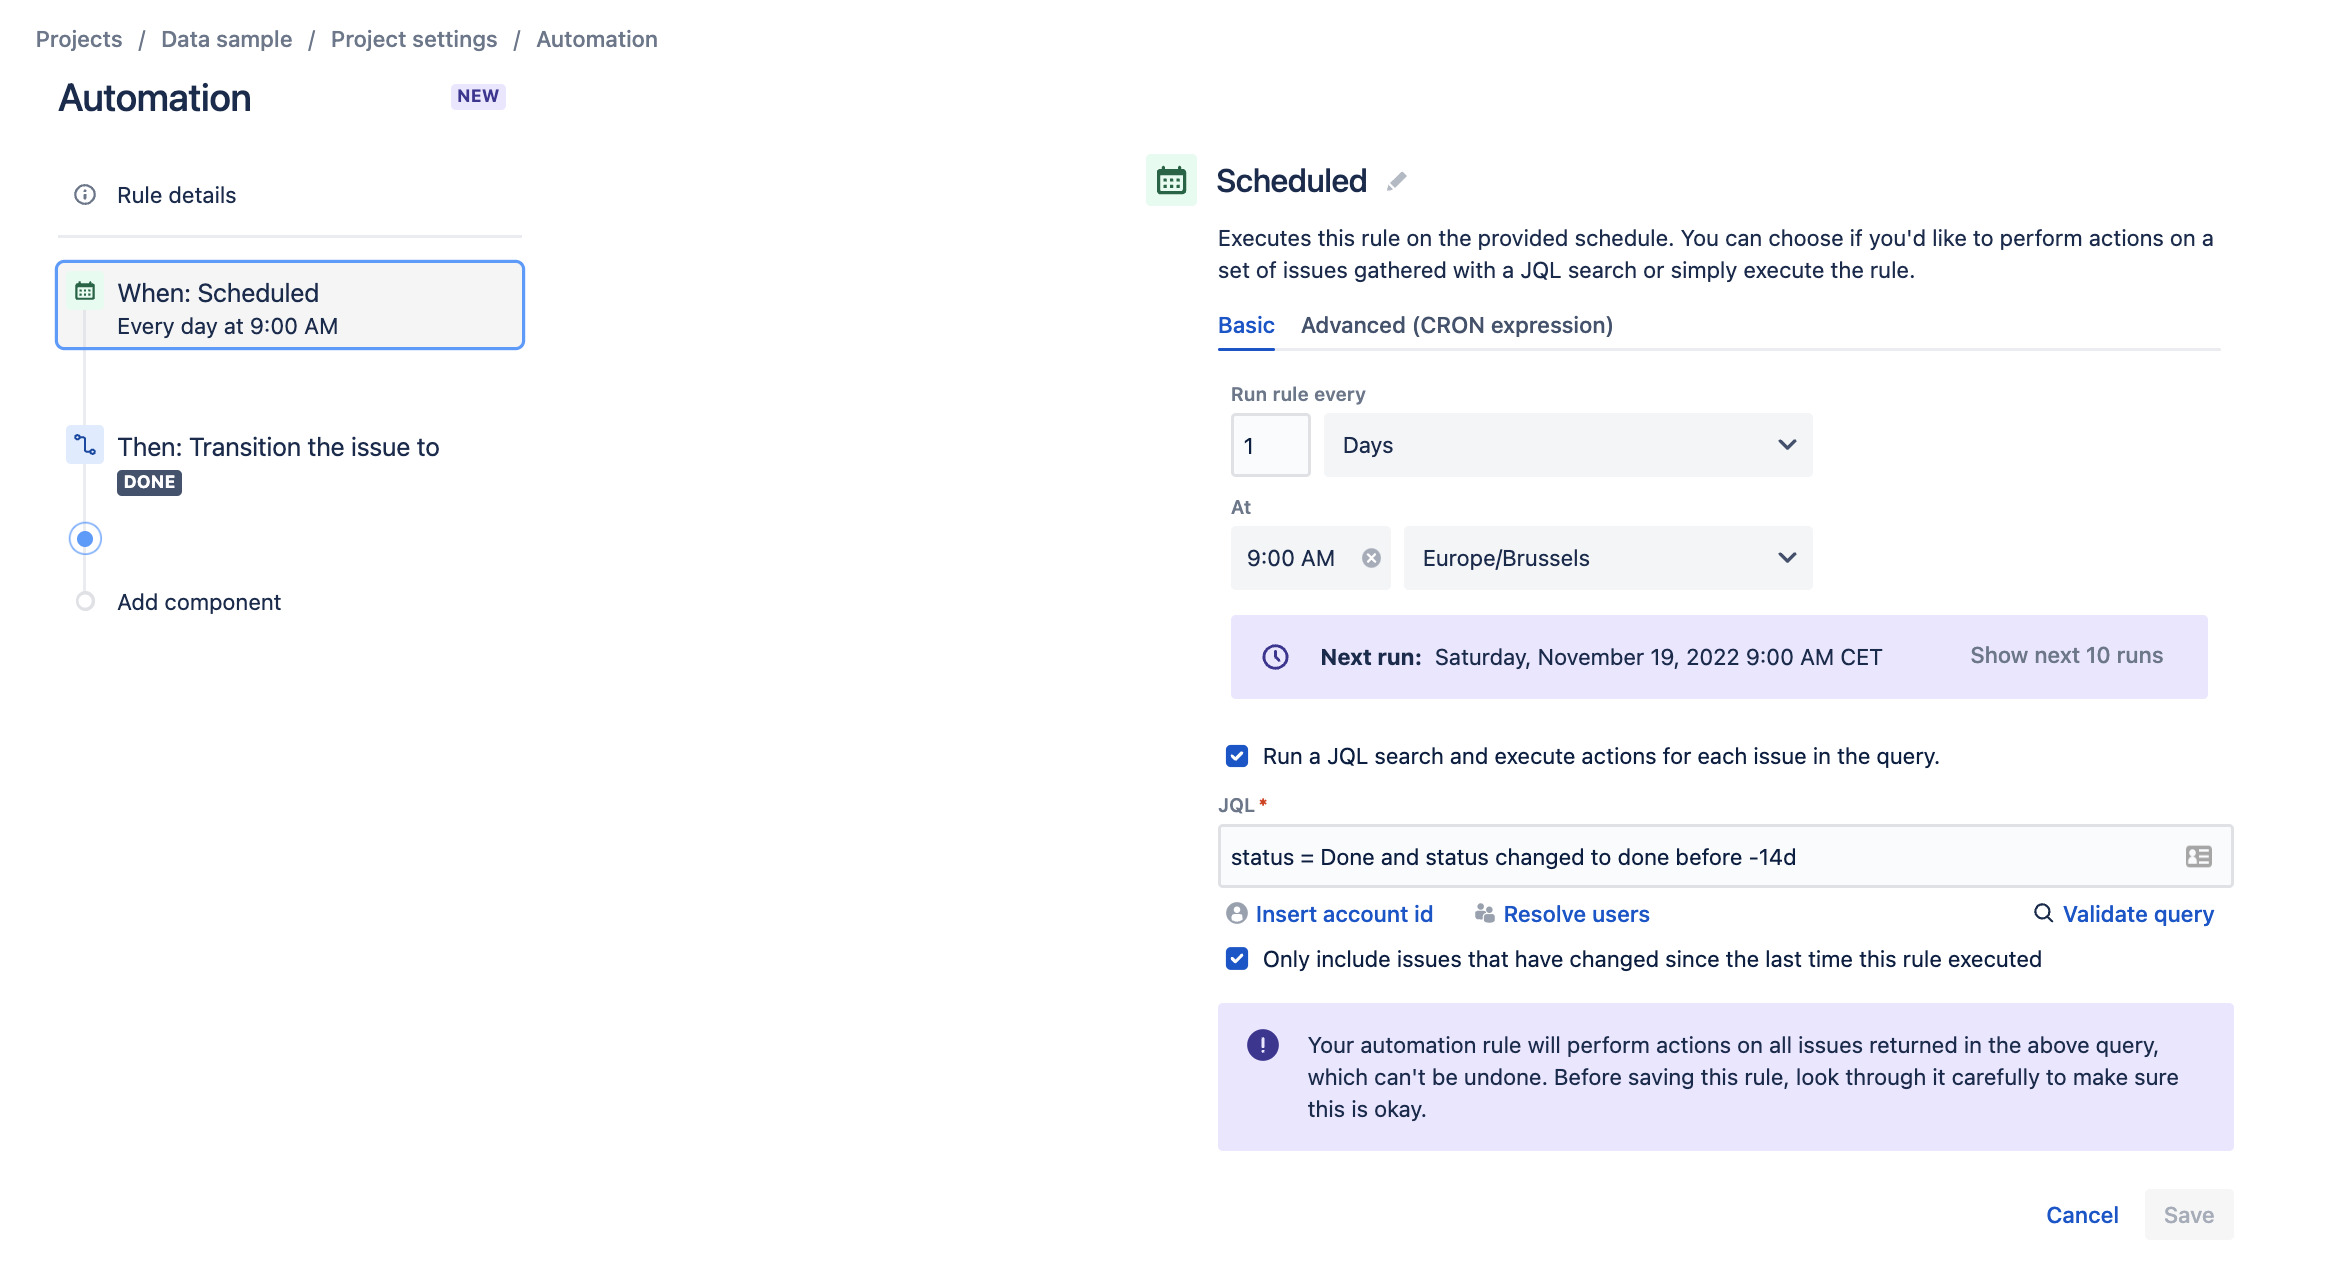Cancel the scheduled trigger changes
The width and height of the screenshot is (2330, 1288).
click(2081, 1214)
